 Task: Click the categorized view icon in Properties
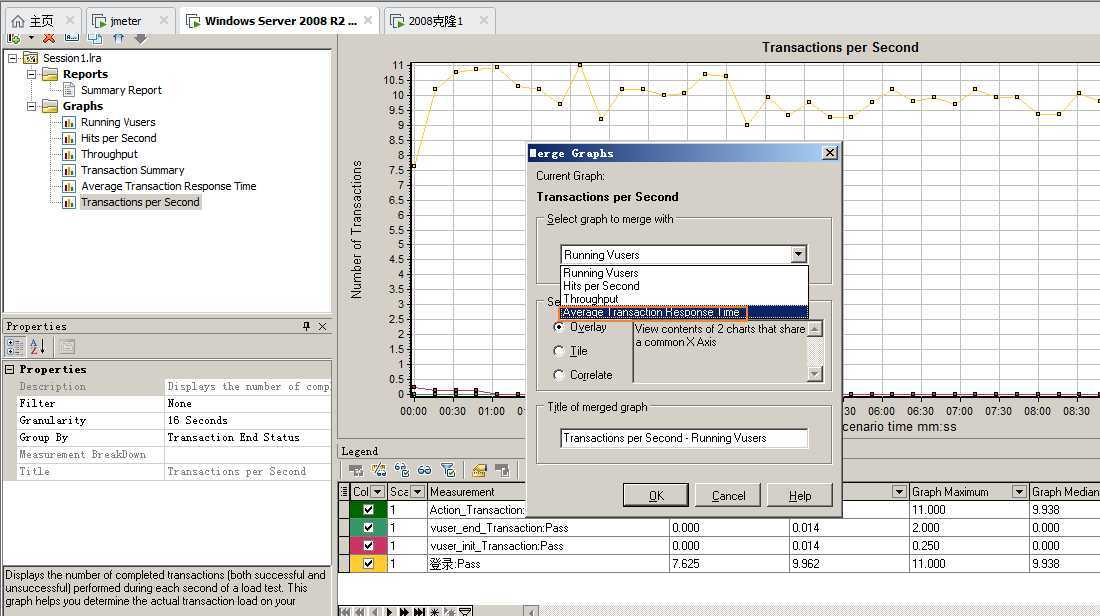tap(15, 346)
